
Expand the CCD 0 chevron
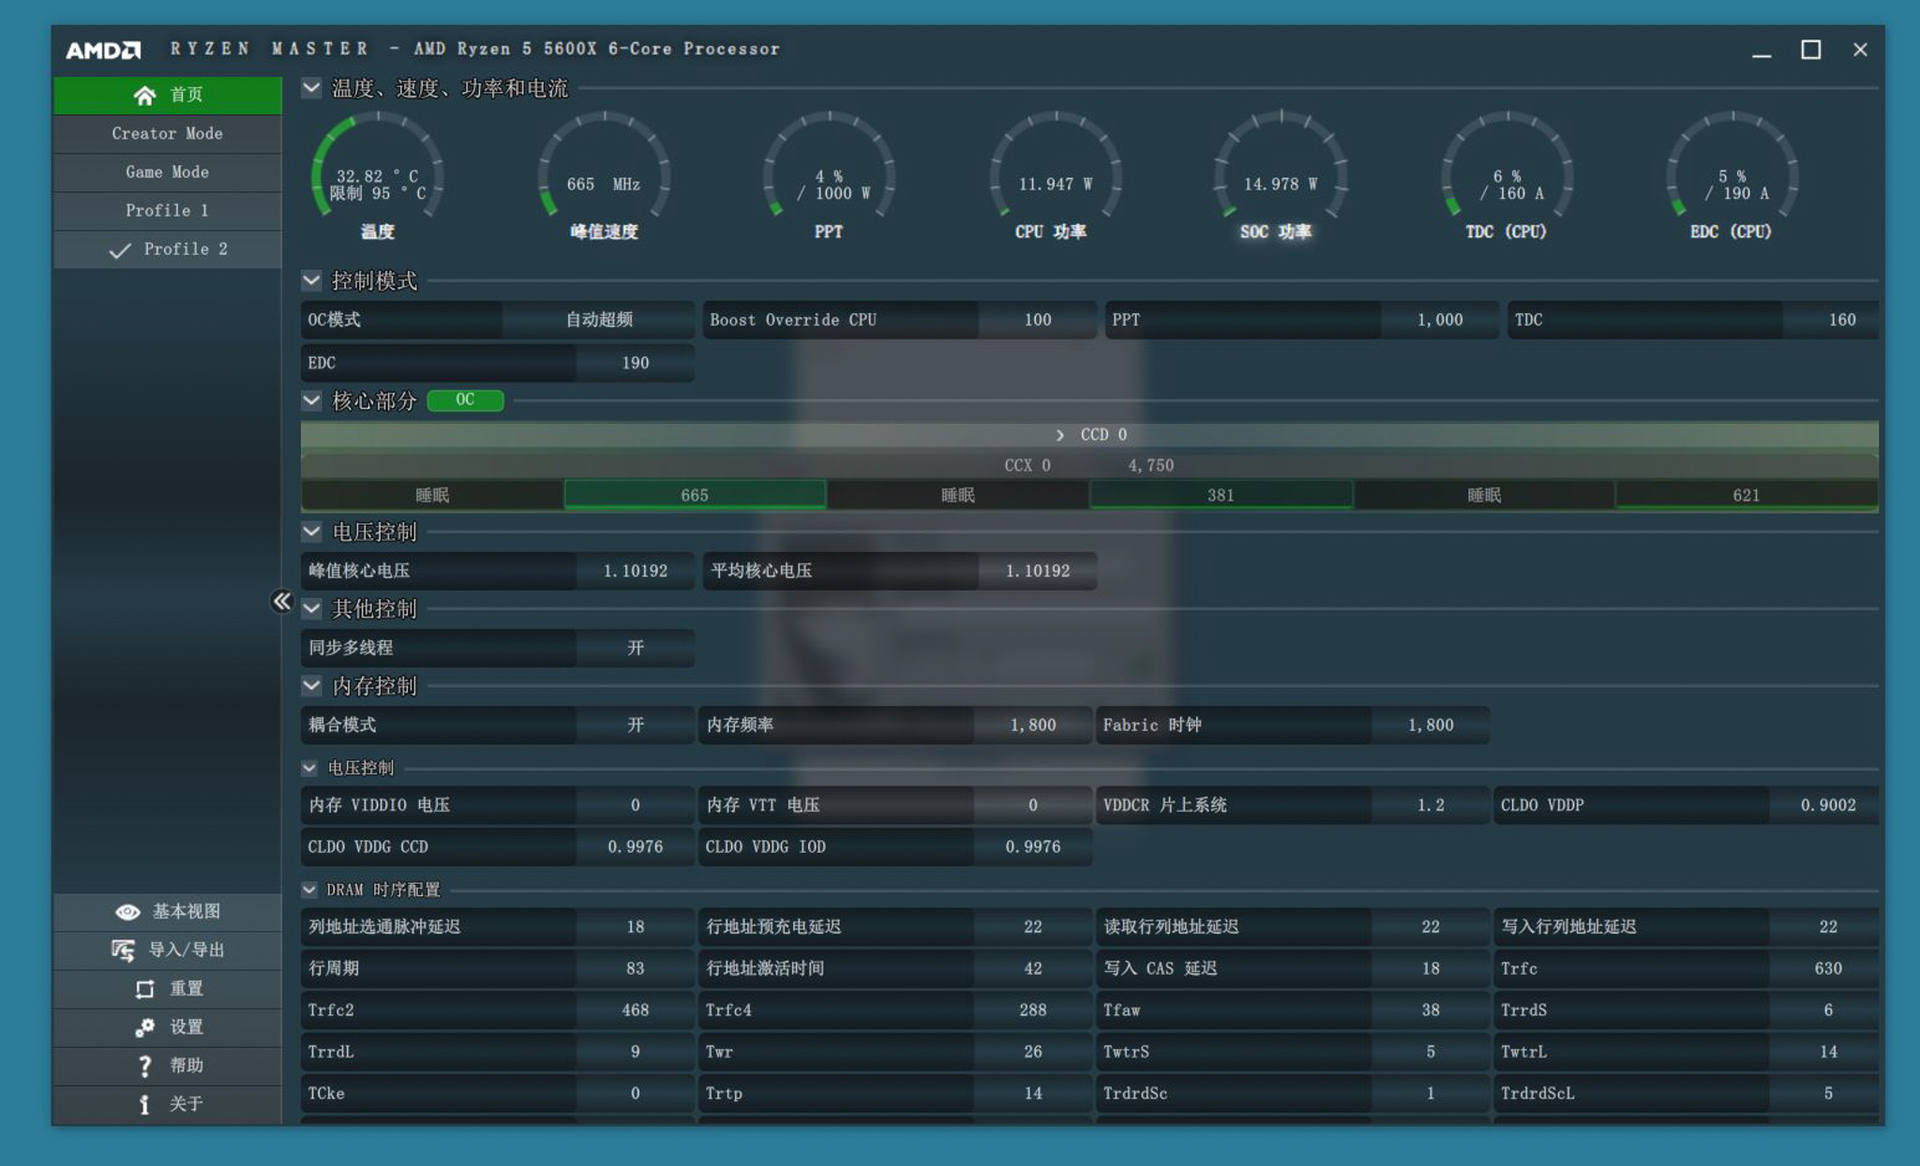click(1060, 435)
